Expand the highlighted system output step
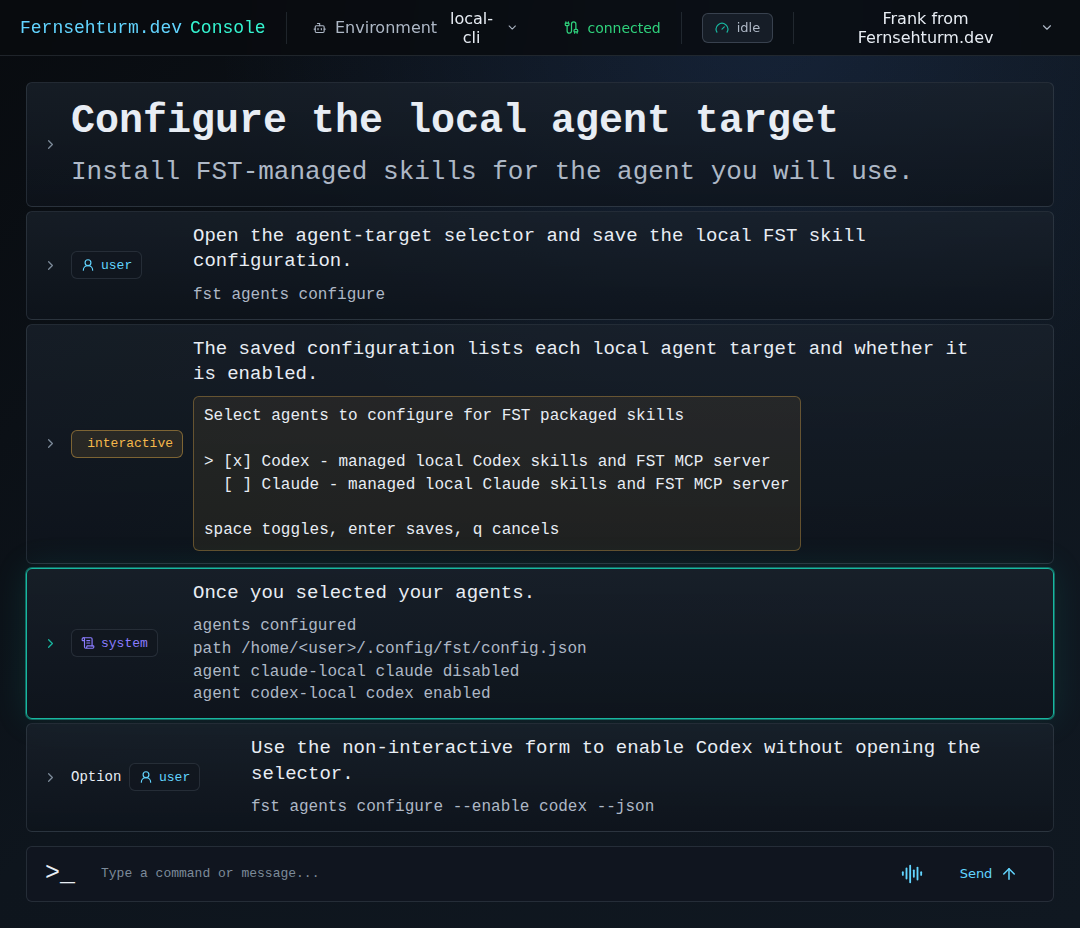The image size is (1080, 928). [x=50, y=643]
